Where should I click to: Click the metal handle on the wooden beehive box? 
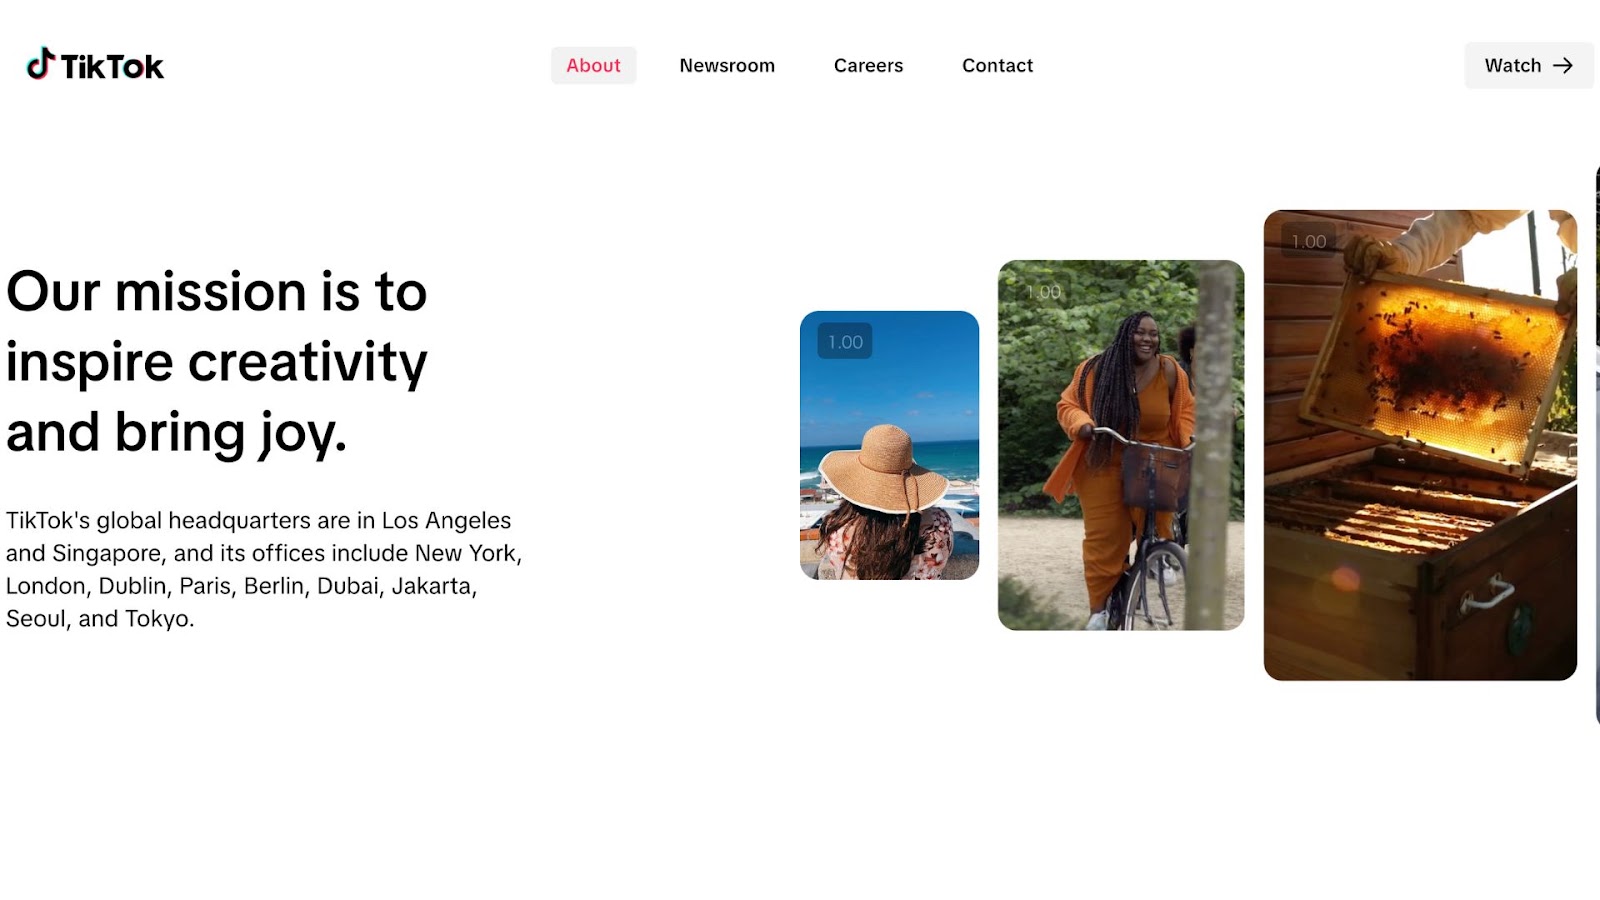(x=1487, y=596)
